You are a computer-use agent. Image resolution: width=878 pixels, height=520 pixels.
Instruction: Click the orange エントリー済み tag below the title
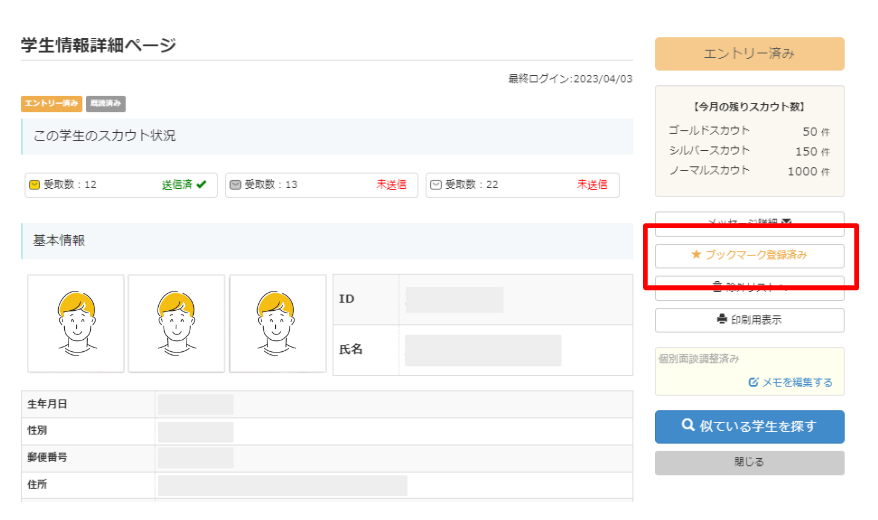point(52,104)
